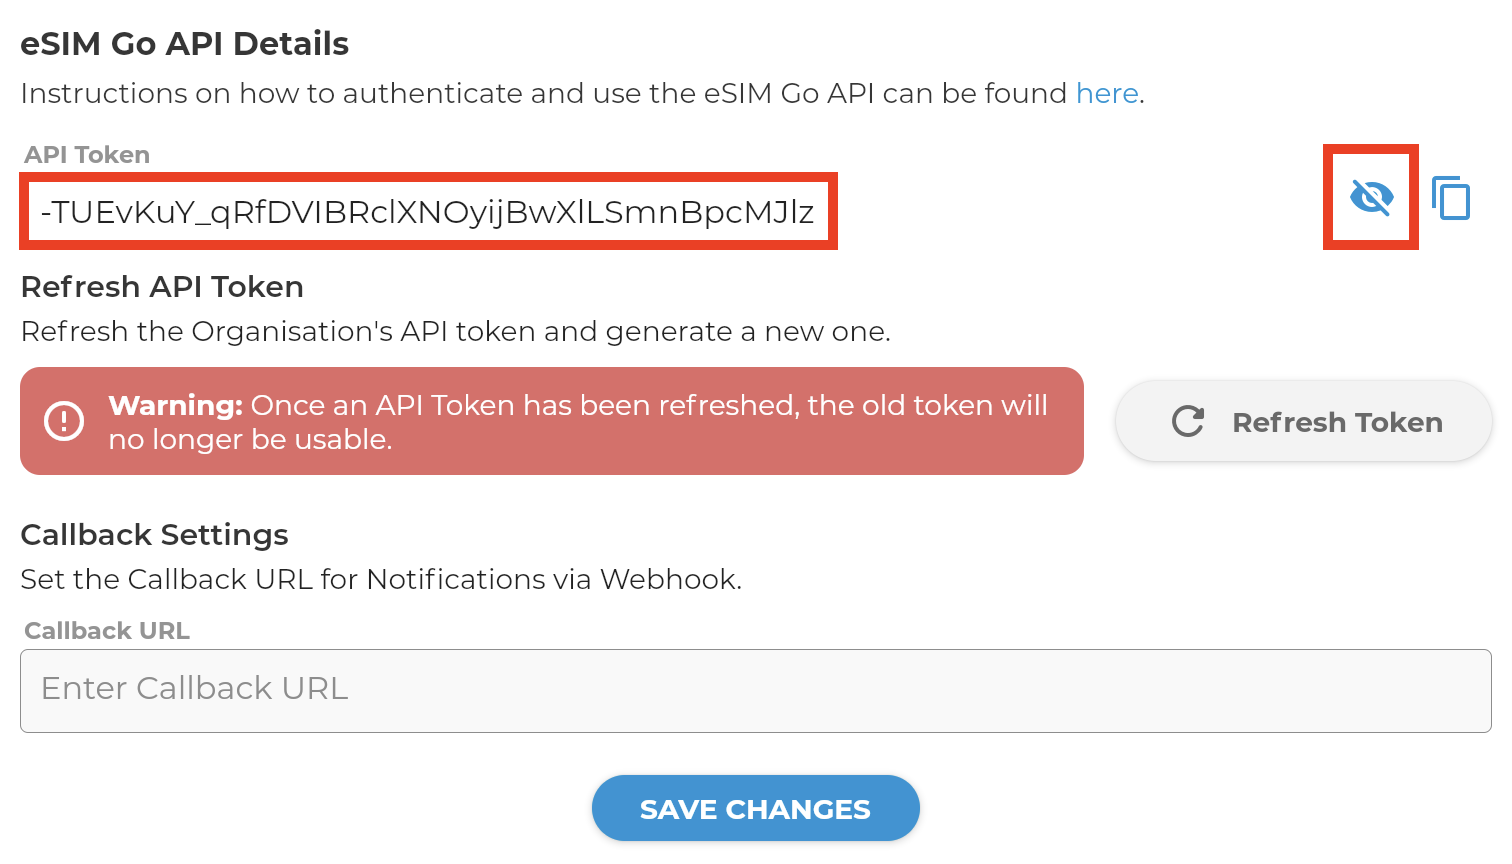
Task: Click the 'Callback URL' field label
Action: [x=107, y=631]
